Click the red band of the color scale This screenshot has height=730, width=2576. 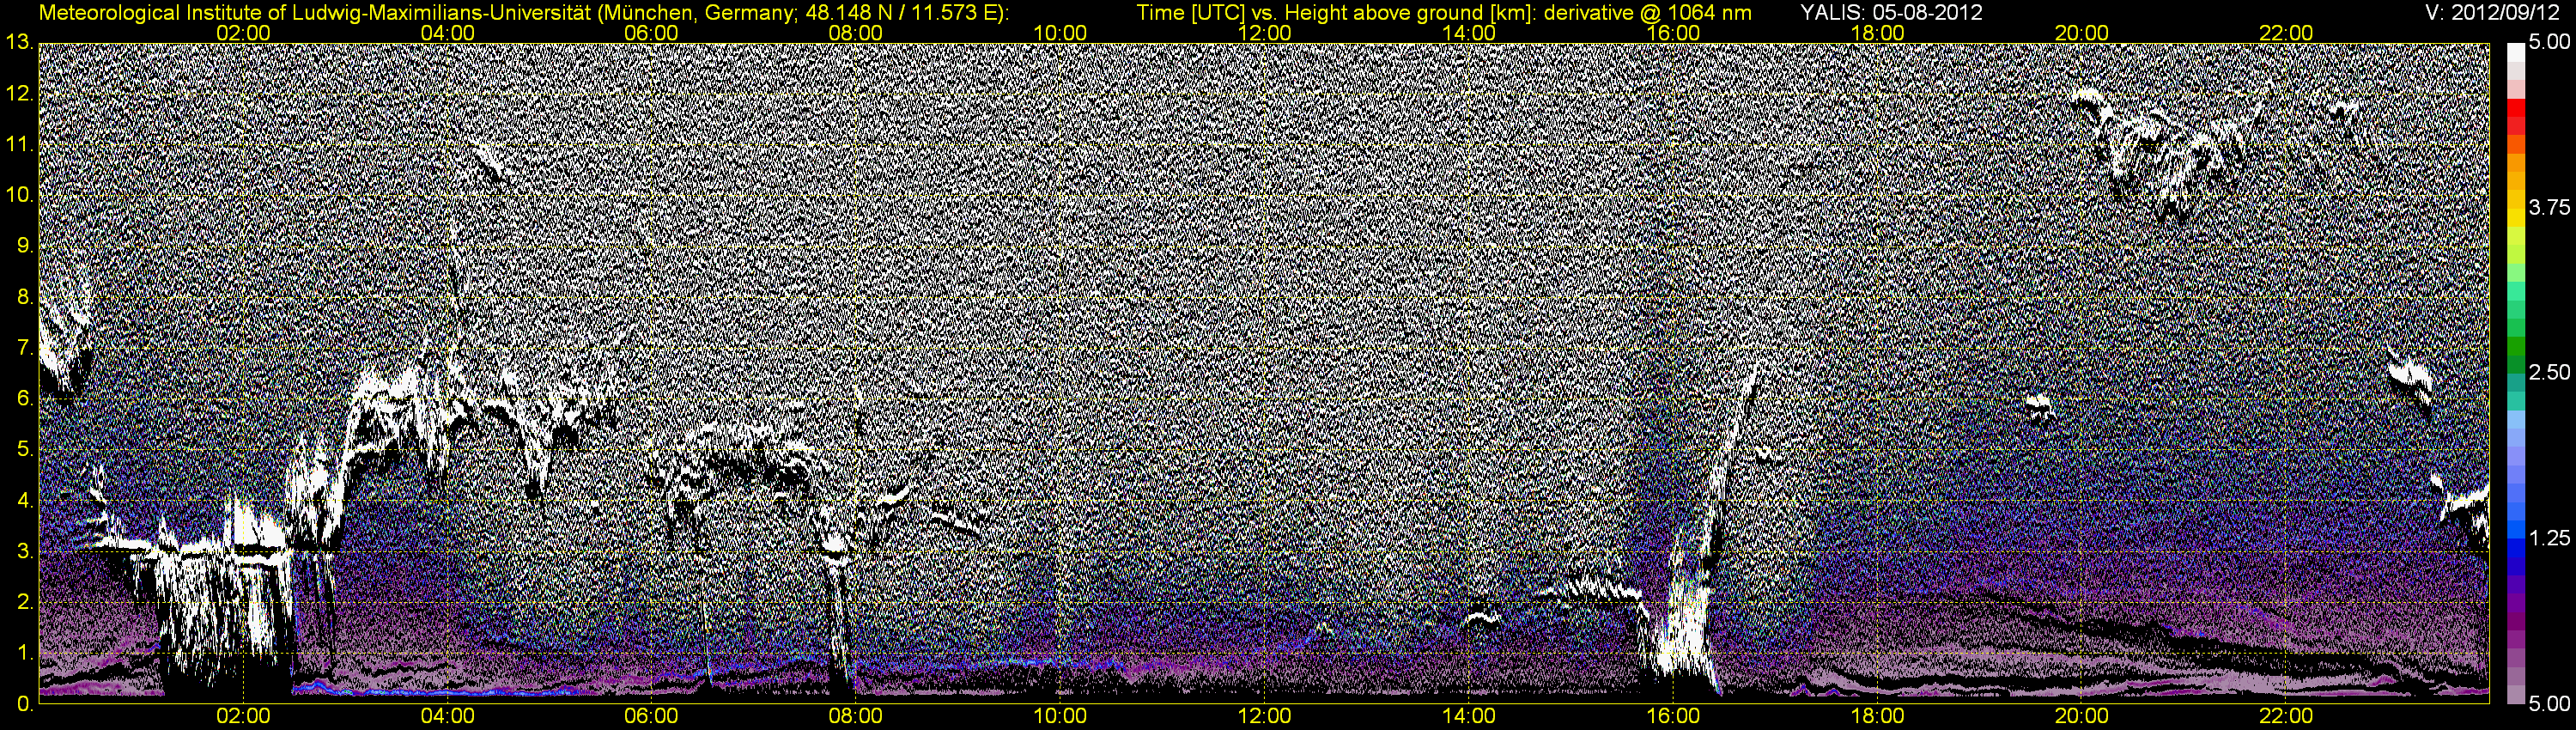tap(2515, 108)
